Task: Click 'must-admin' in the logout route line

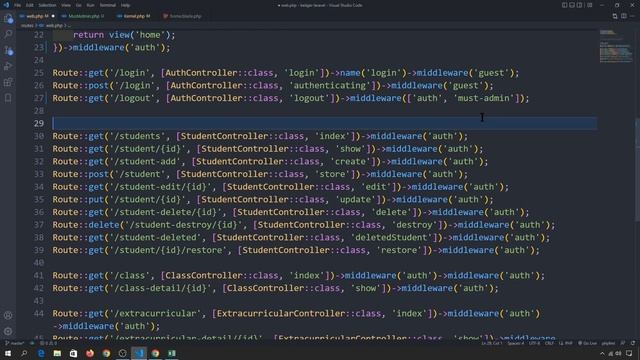Action: tap(484, 98)
